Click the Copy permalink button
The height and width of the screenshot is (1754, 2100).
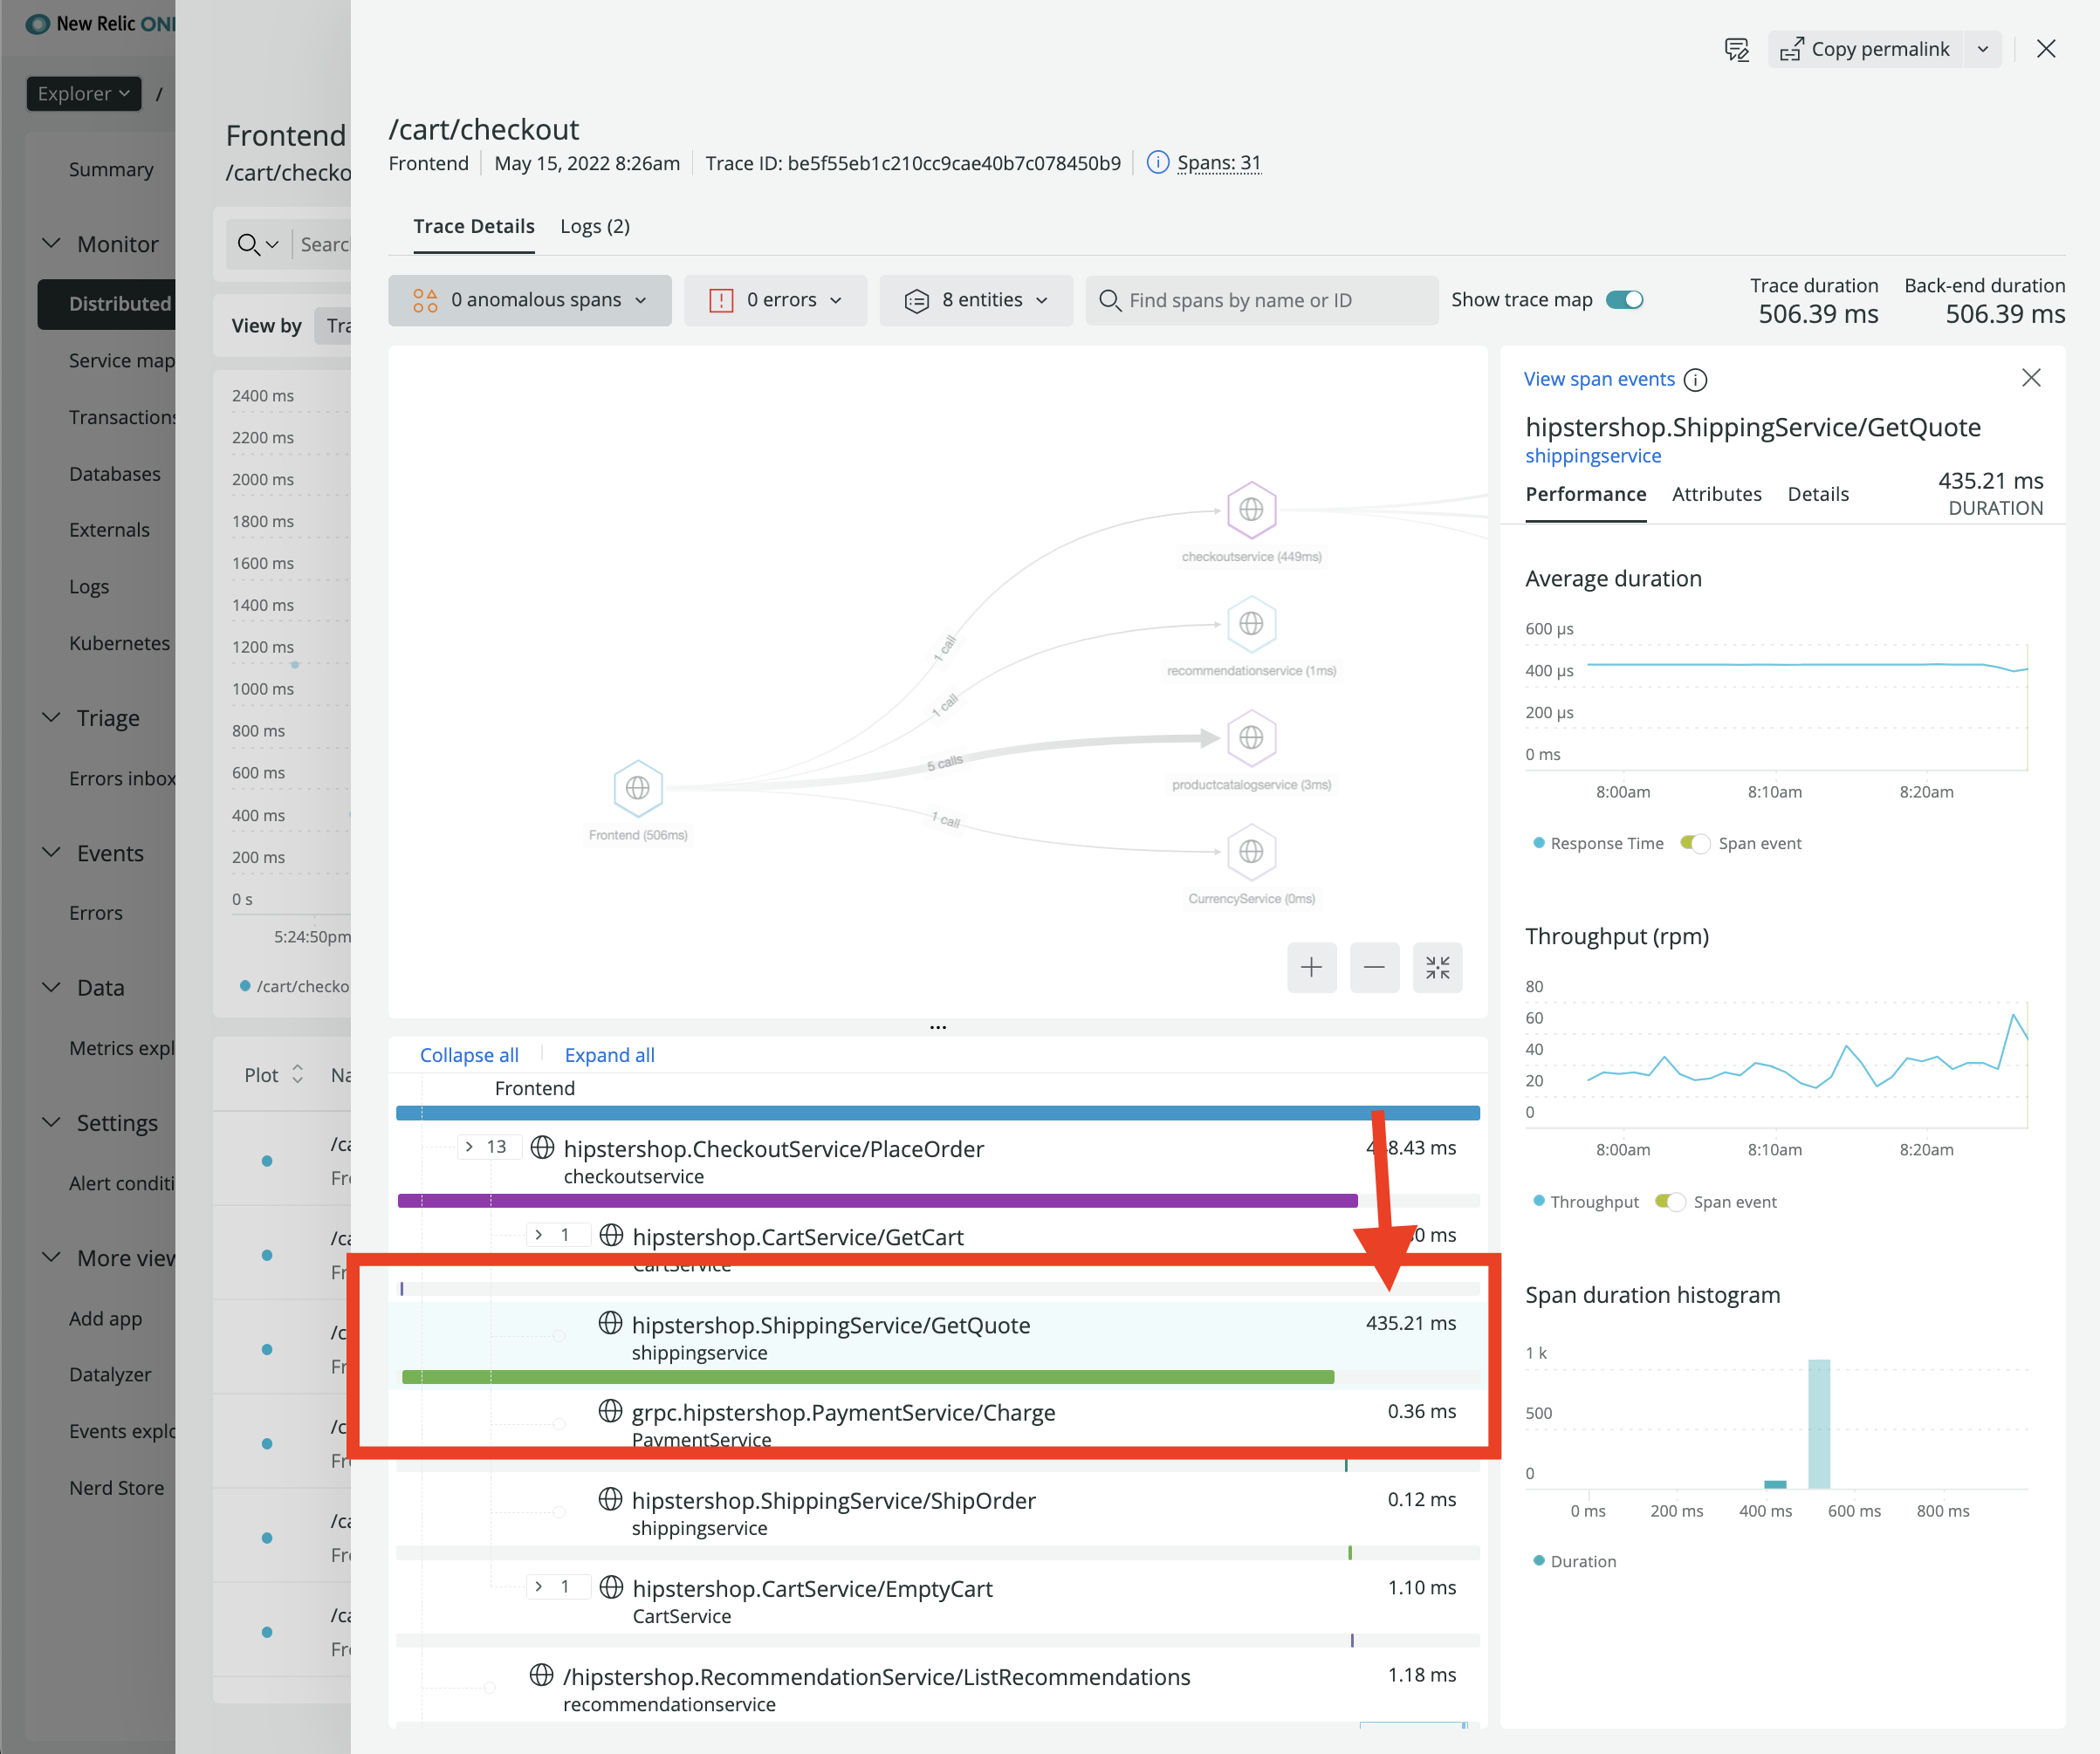(1864, 49)
